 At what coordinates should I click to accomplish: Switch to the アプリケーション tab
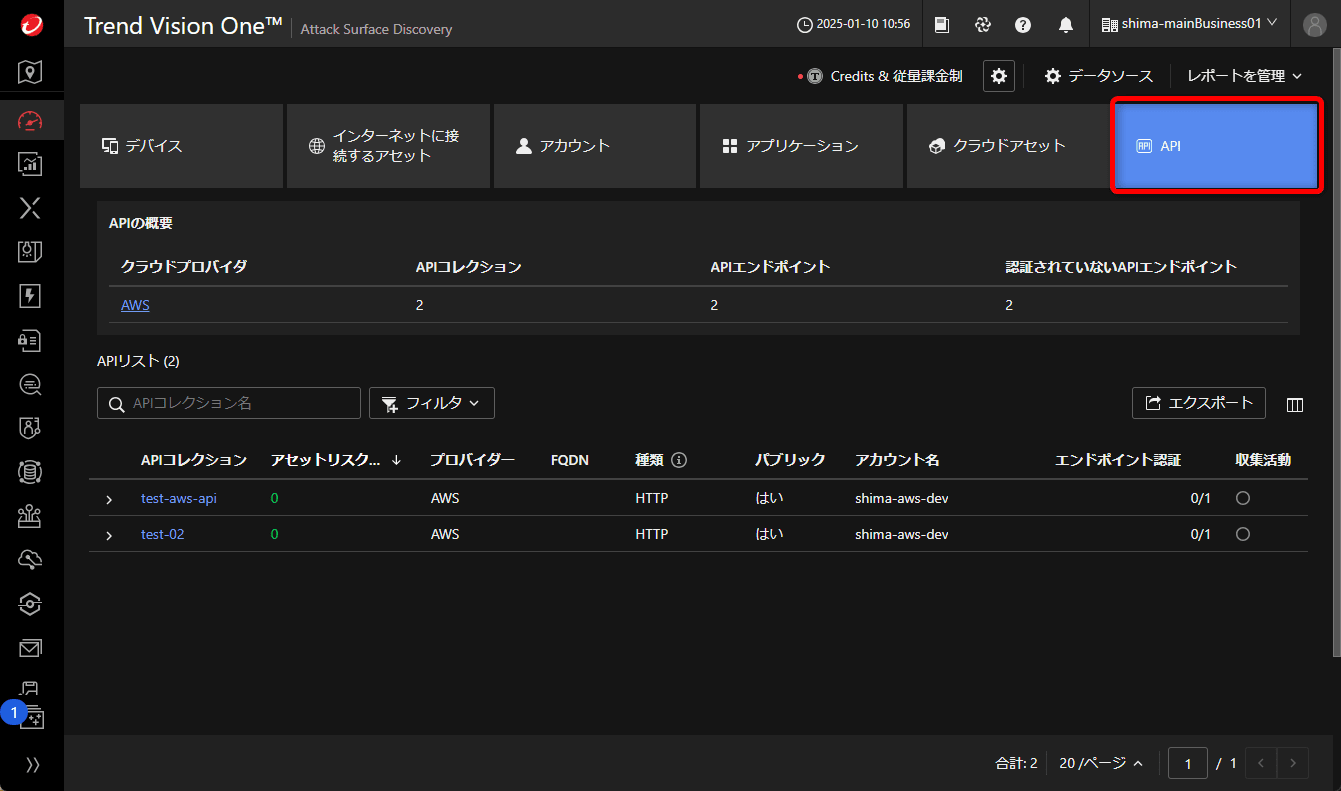pos(801,146)
